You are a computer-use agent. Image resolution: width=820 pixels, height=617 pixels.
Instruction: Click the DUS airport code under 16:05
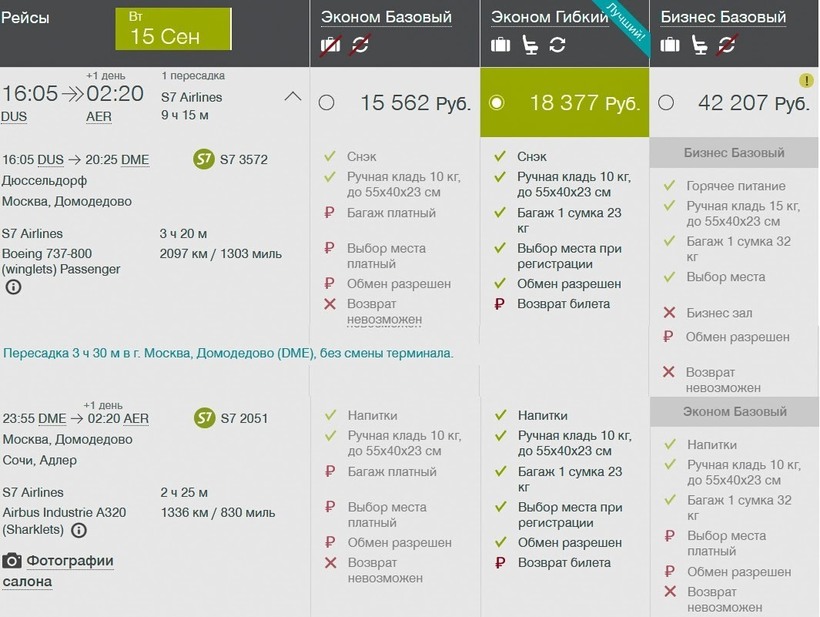[x=14, y=117]
